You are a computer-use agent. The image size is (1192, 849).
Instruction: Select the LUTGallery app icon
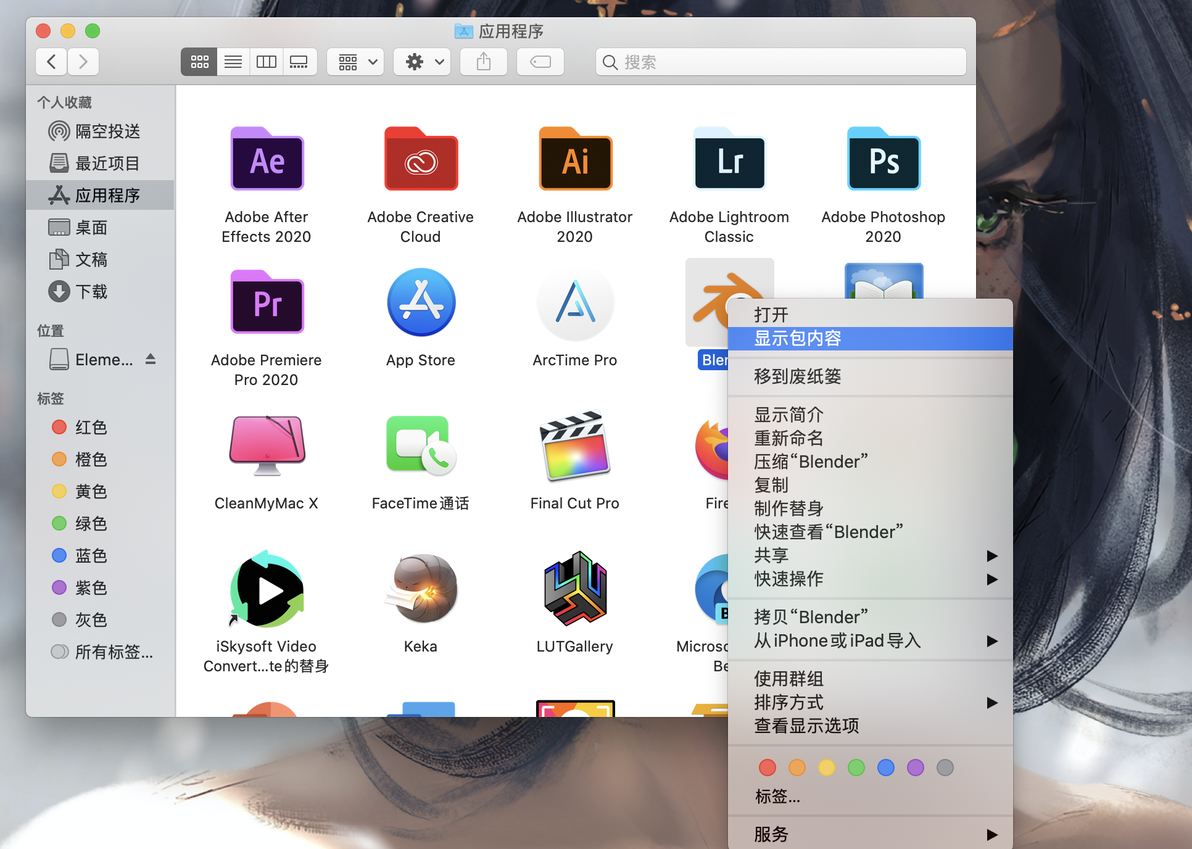pos(575,589)
